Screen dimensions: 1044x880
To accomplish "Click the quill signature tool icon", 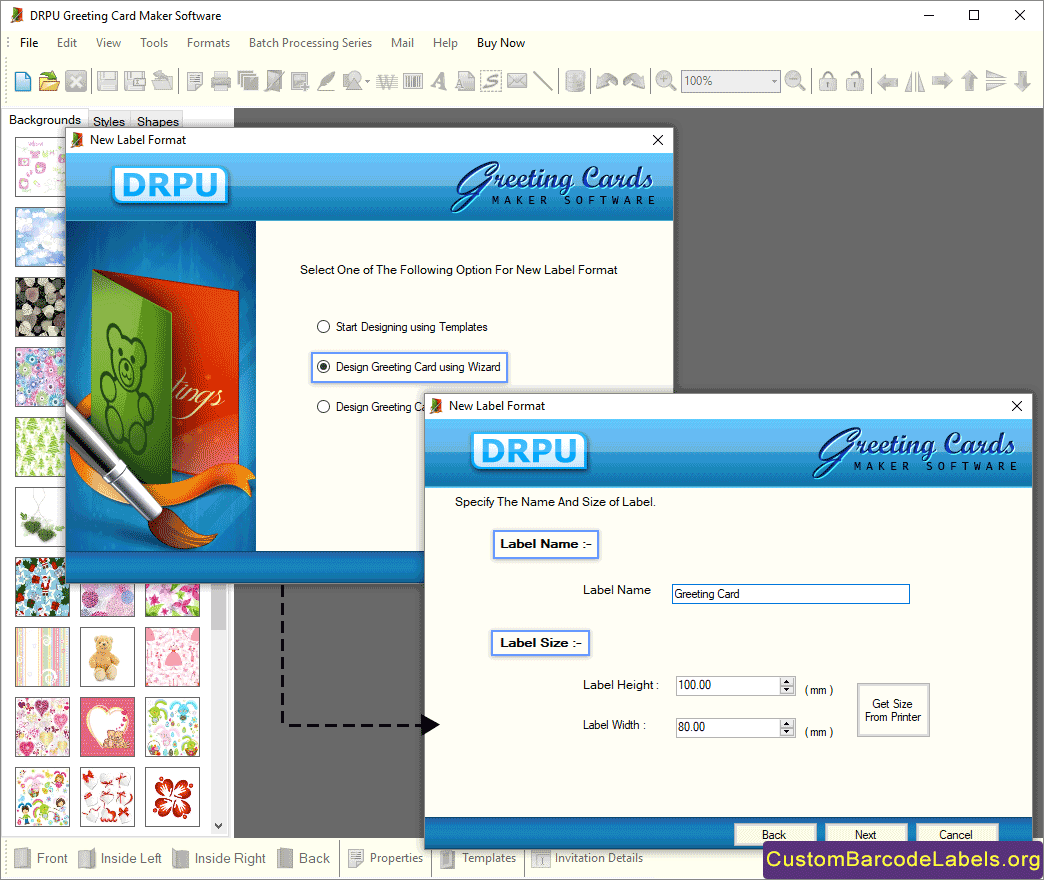I will [326, 81].
